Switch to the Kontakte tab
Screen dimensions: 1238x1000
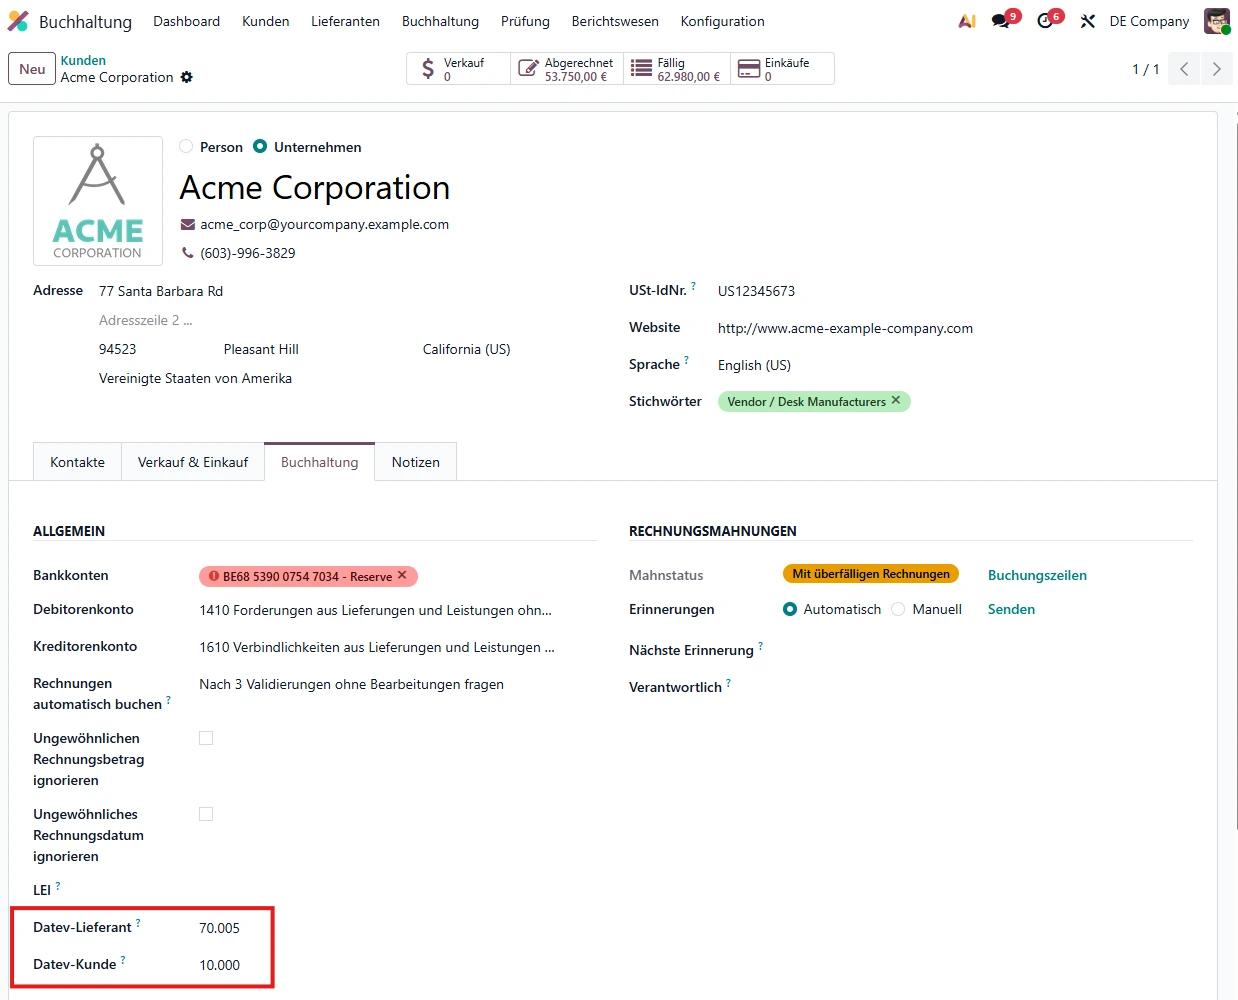click(77, 462)
